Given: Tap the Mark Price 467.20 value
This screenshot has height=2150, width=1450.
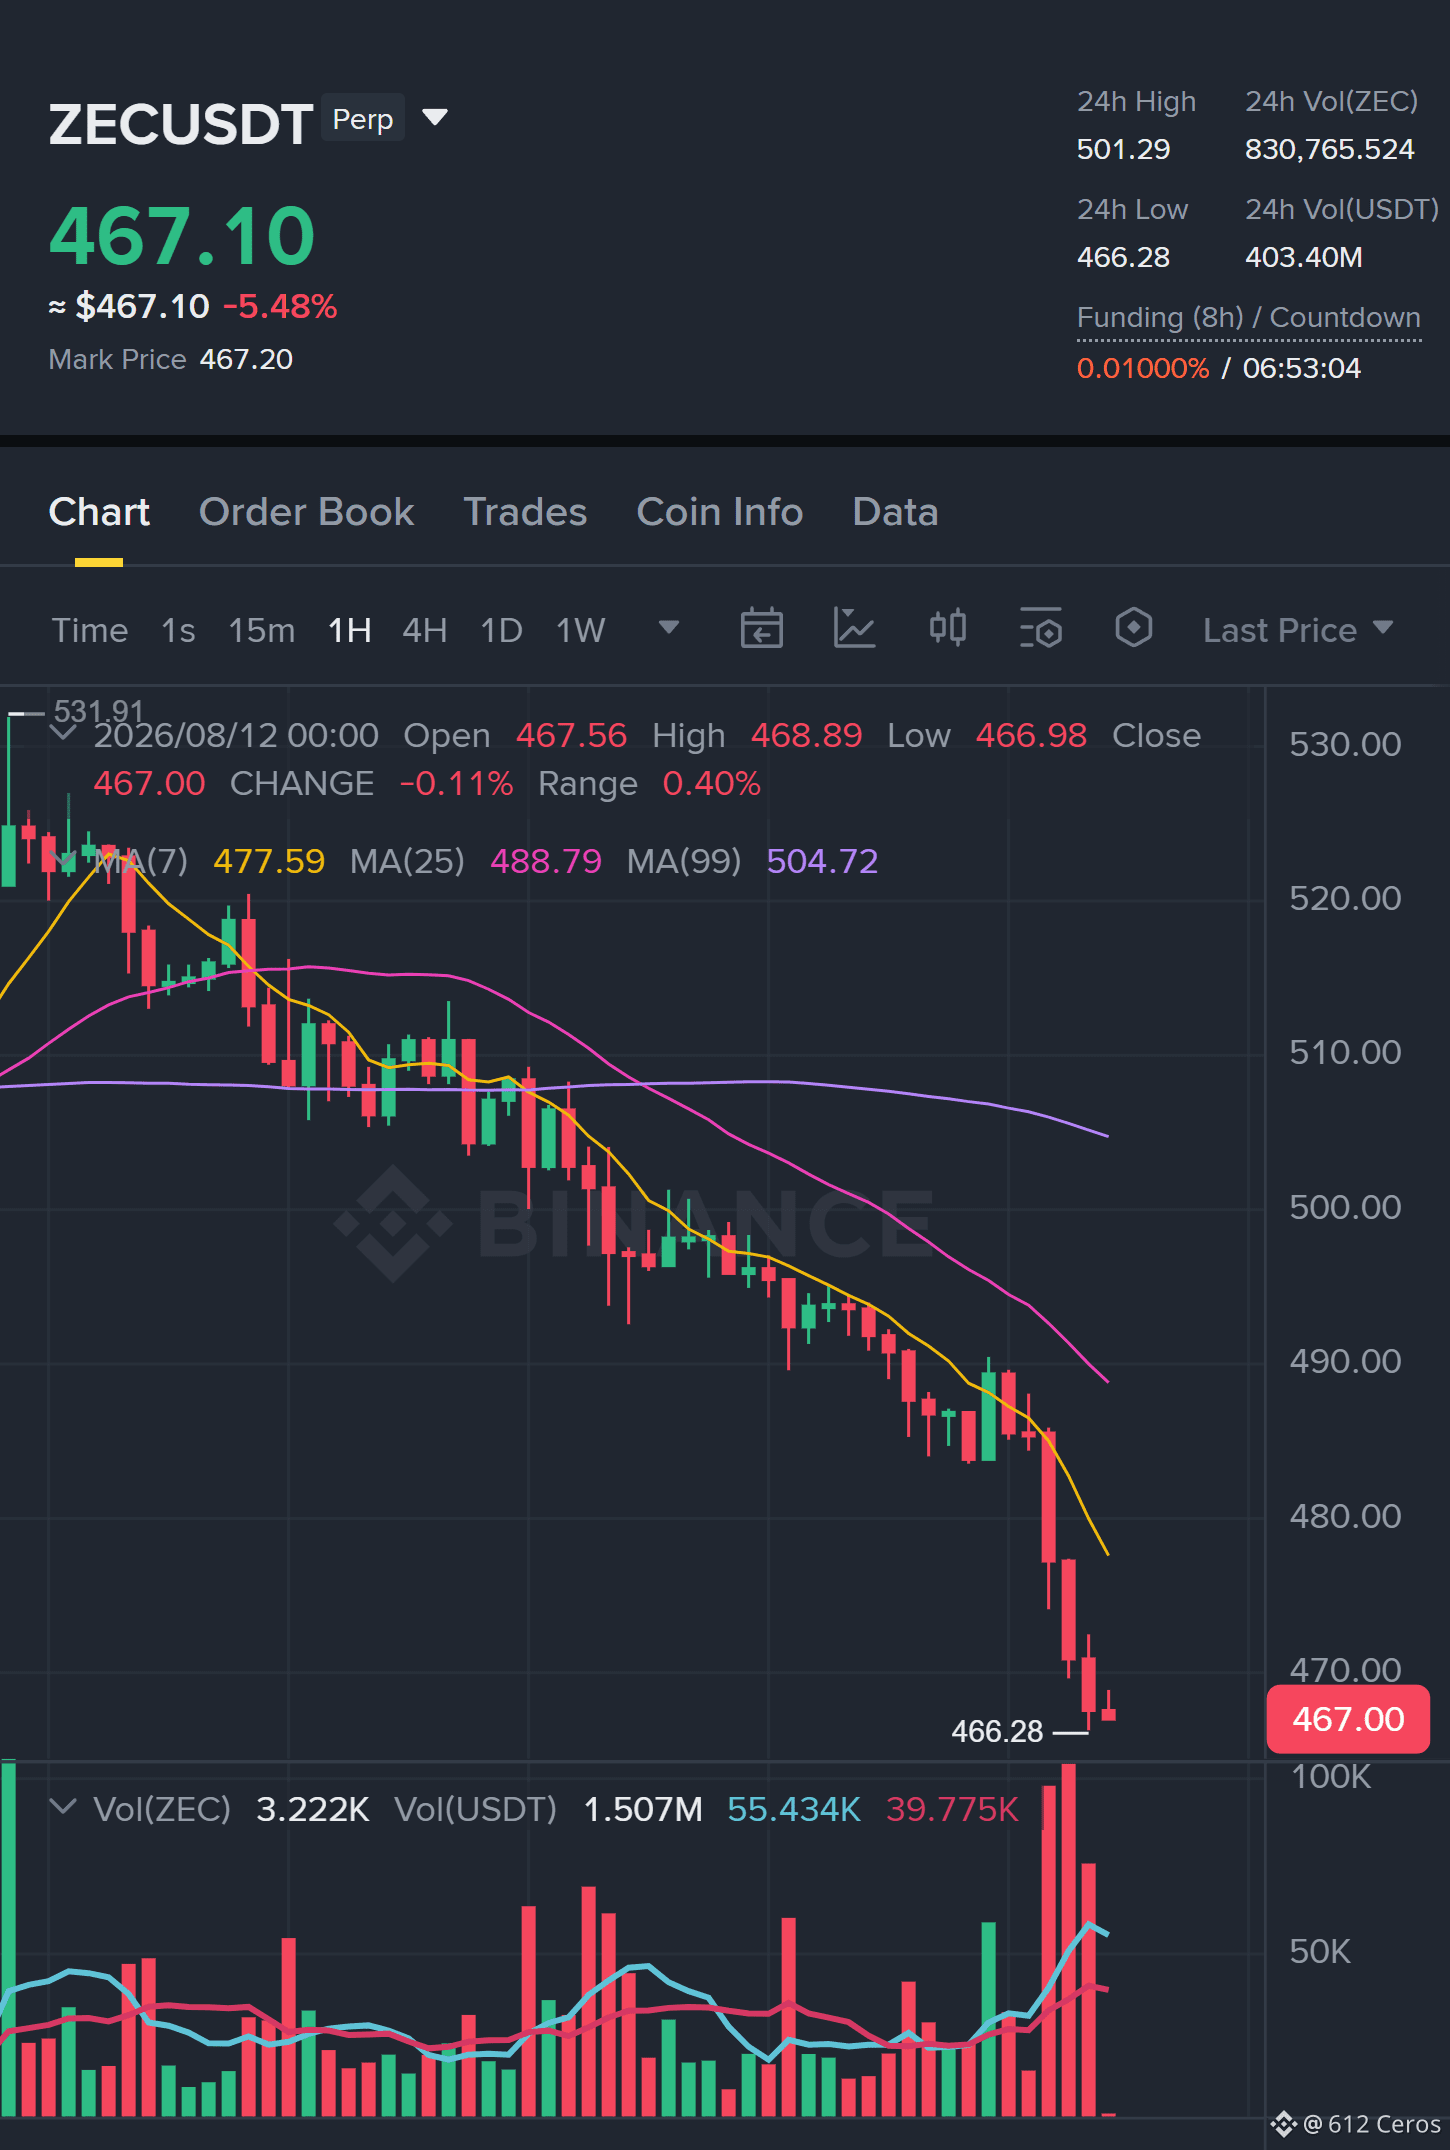Looking at the screenshot, I should click(x=246, y=359).
